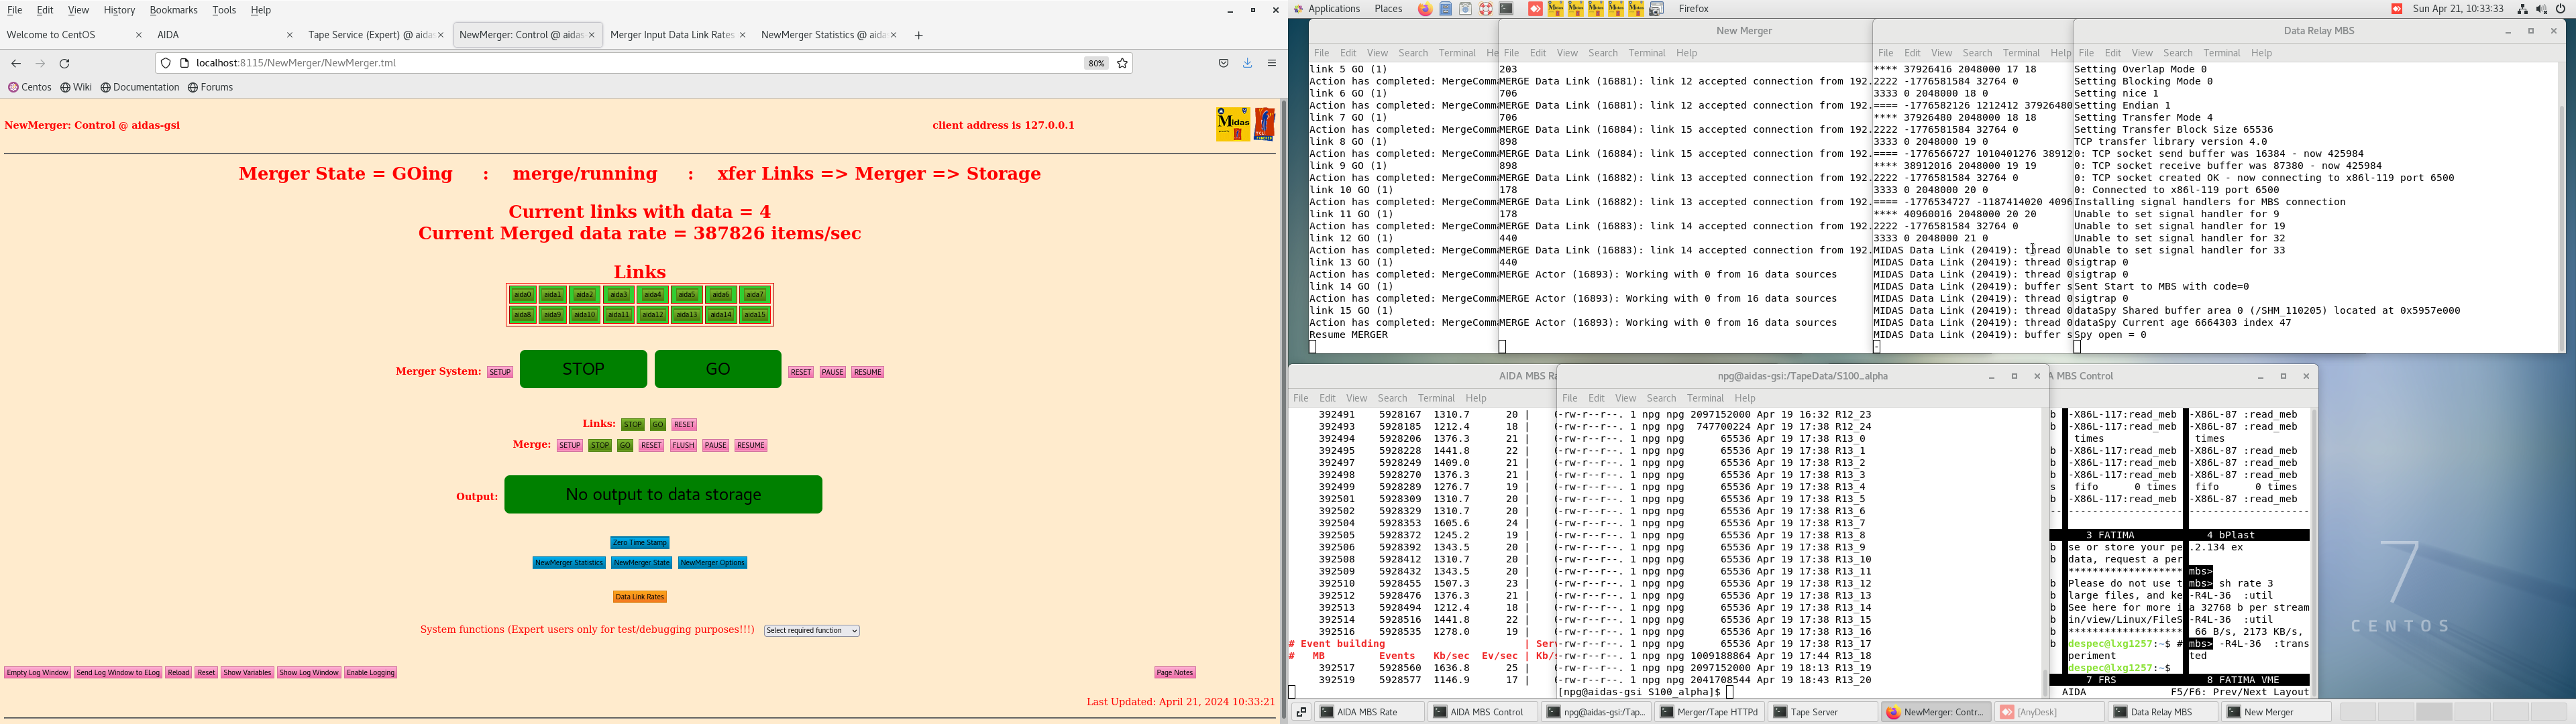Click the AnyDesk tray icon
Screen dimensions: 2576x724
click(x=2396, y=9)
